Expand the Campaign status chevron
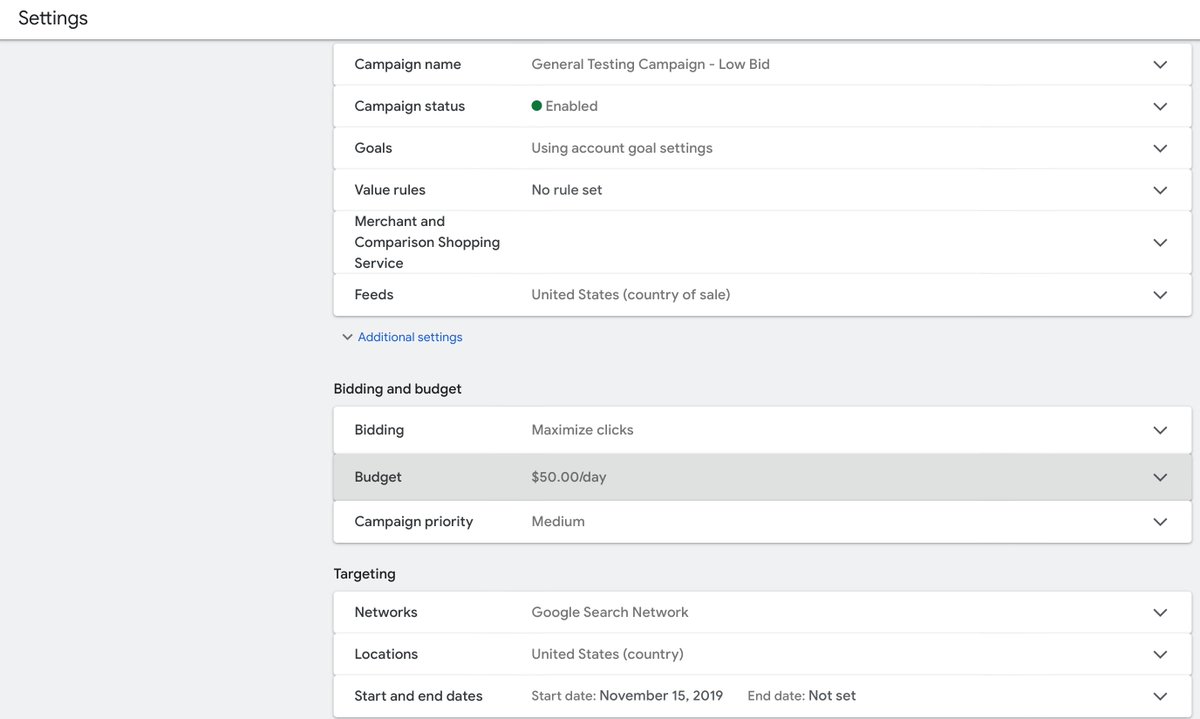This screenshot has width=1200, height=719. tap(1160, 107)
